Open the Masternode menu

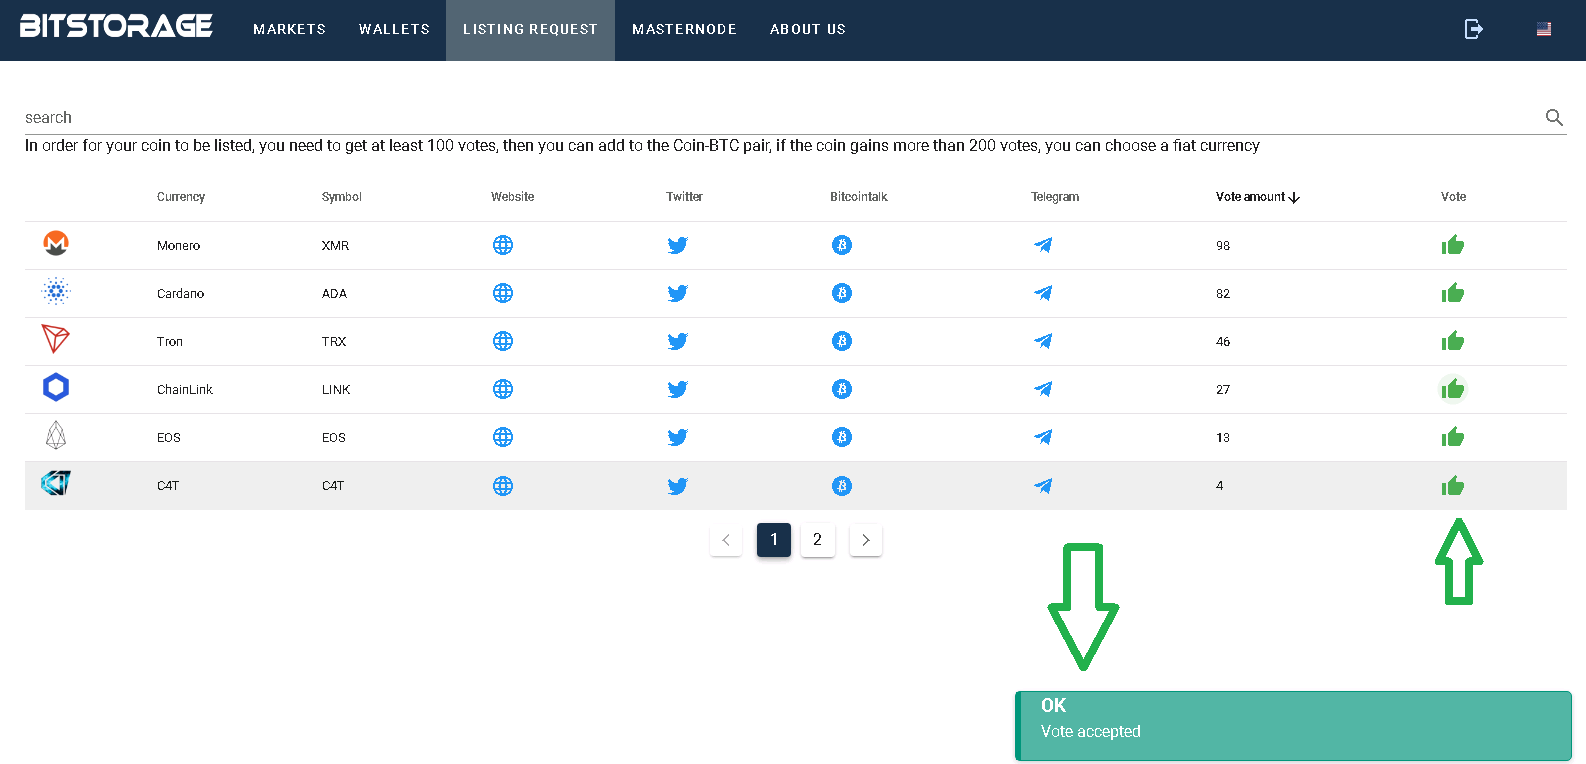click(684, 29)
